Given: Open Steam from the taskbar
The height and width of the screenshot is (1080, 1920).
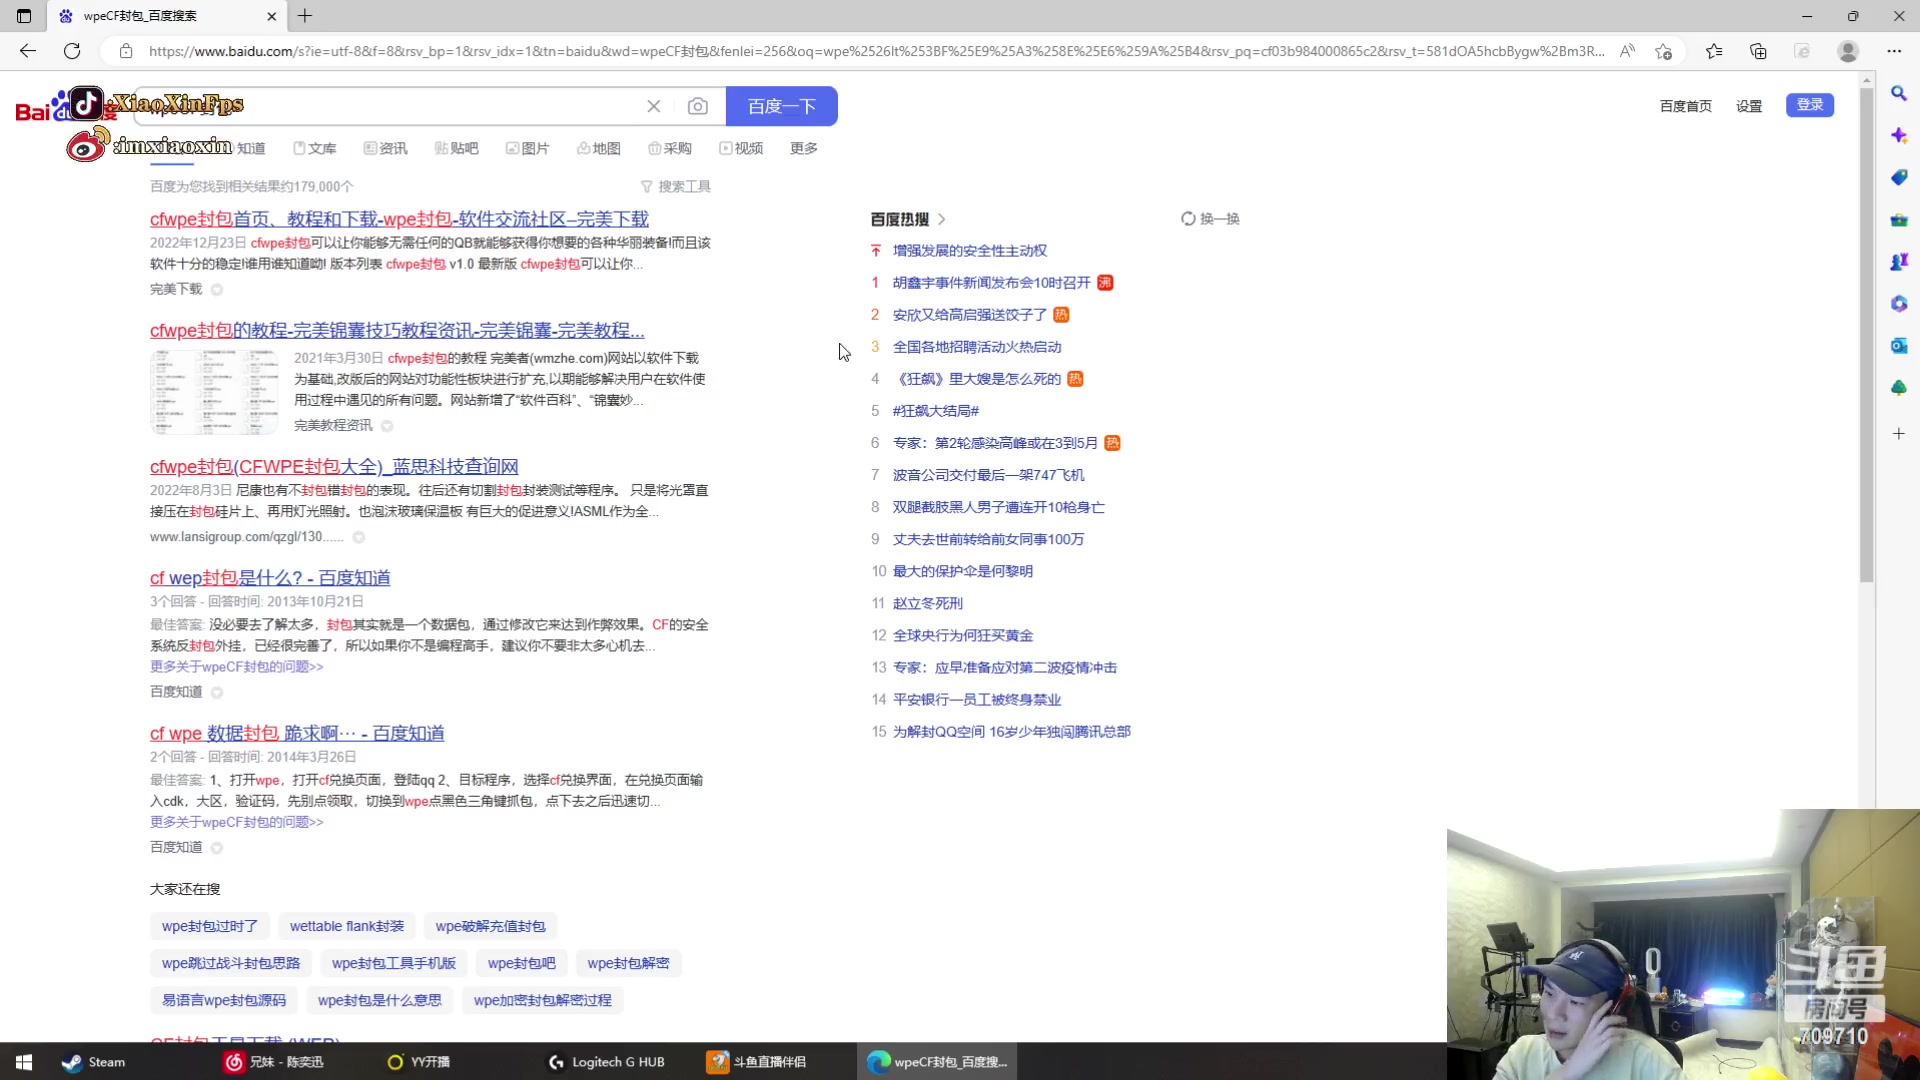Looking at the screenshot, I should [x=93, y=1062].
